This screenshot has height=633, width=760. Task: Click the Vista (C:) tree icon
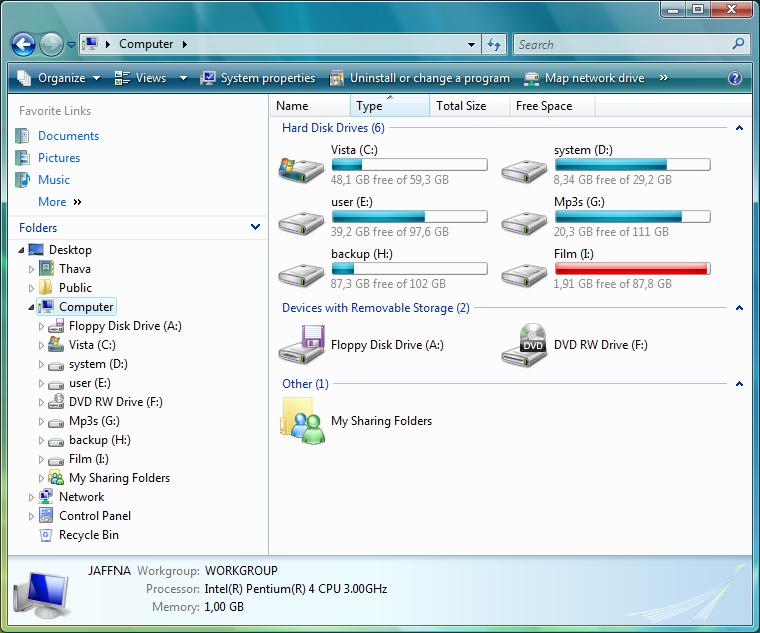[x=56, y=345]
